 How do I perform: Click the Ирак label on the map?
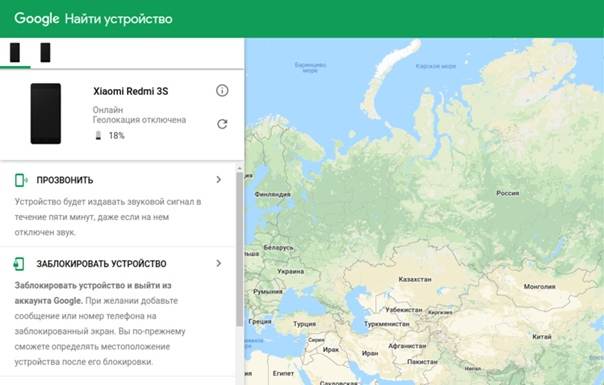[331, 350]
